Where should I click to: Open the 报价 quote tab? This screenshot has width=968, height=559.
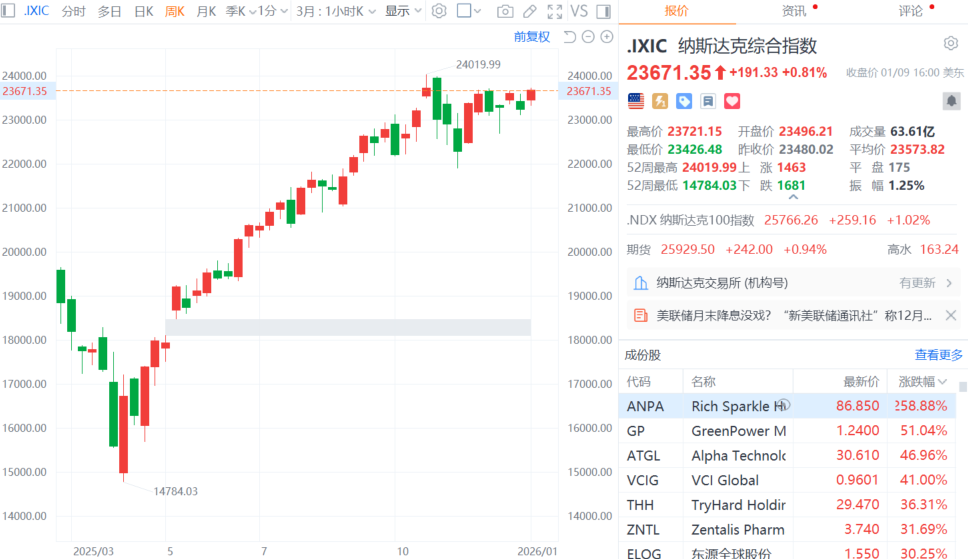(676, 11)
